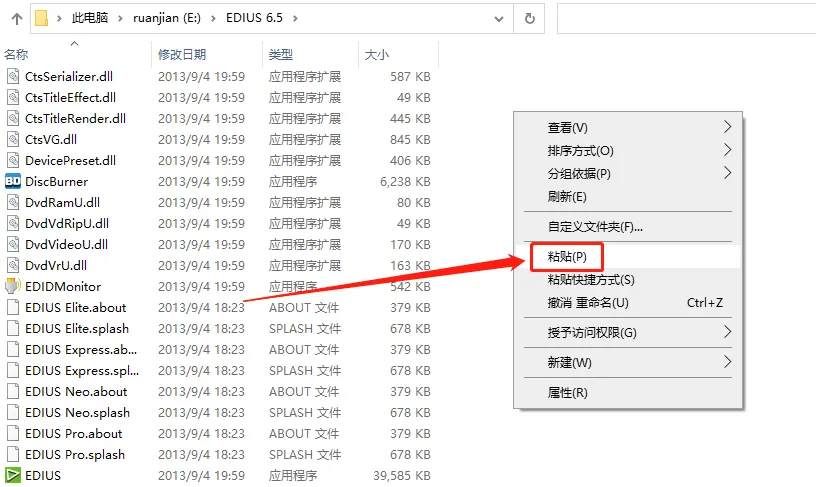The width and height of the screenshot is (816, 487).
Task: Expand chevron after EDIUS 6.5 breadcrumb
Action: [295, 18]
